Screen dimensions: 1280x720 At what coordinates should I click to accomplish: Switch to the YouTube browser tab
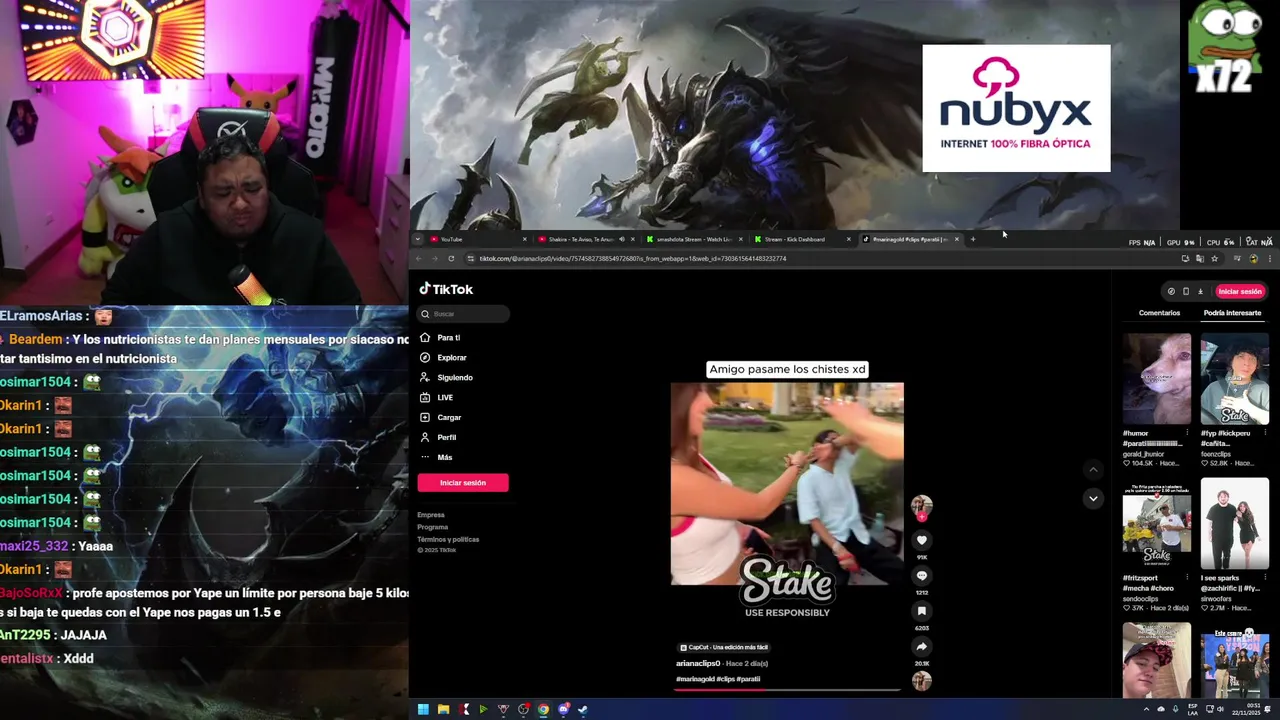(x=476, y=239)
